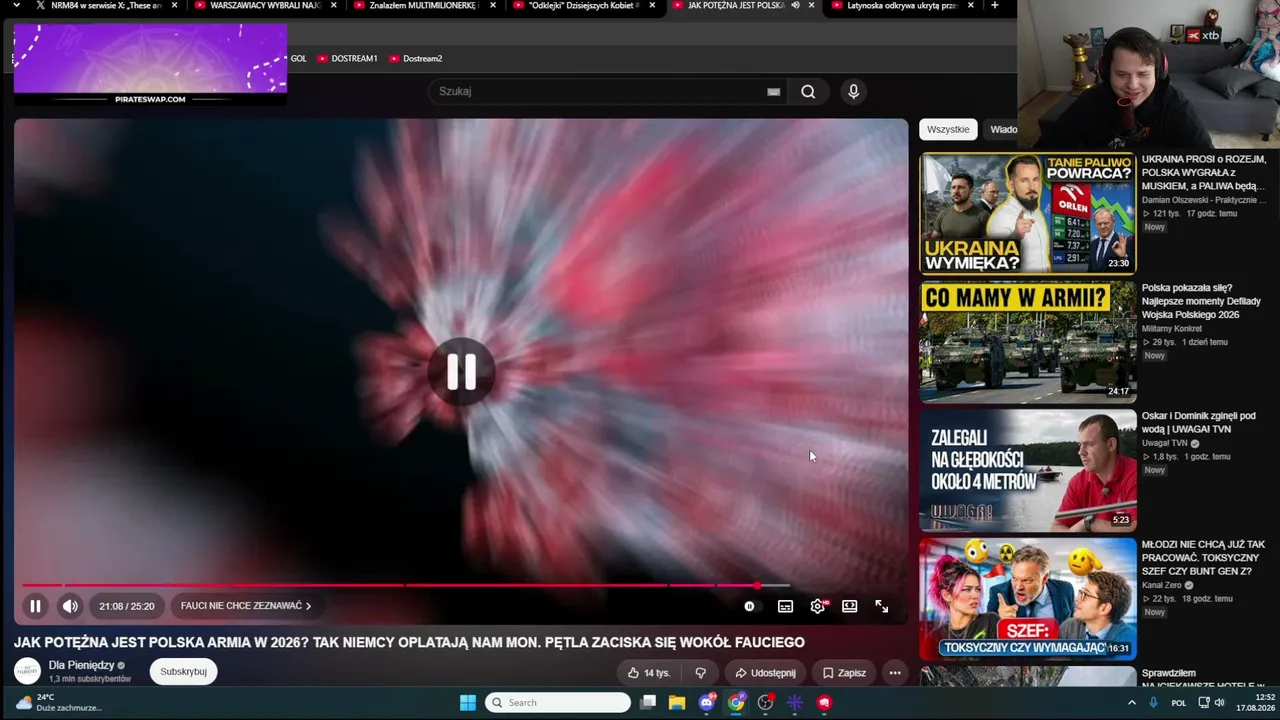Viewport: 1280px width, 720px height.
Task: Turn on subtitles with the captions icon
Action: (786, 606)
